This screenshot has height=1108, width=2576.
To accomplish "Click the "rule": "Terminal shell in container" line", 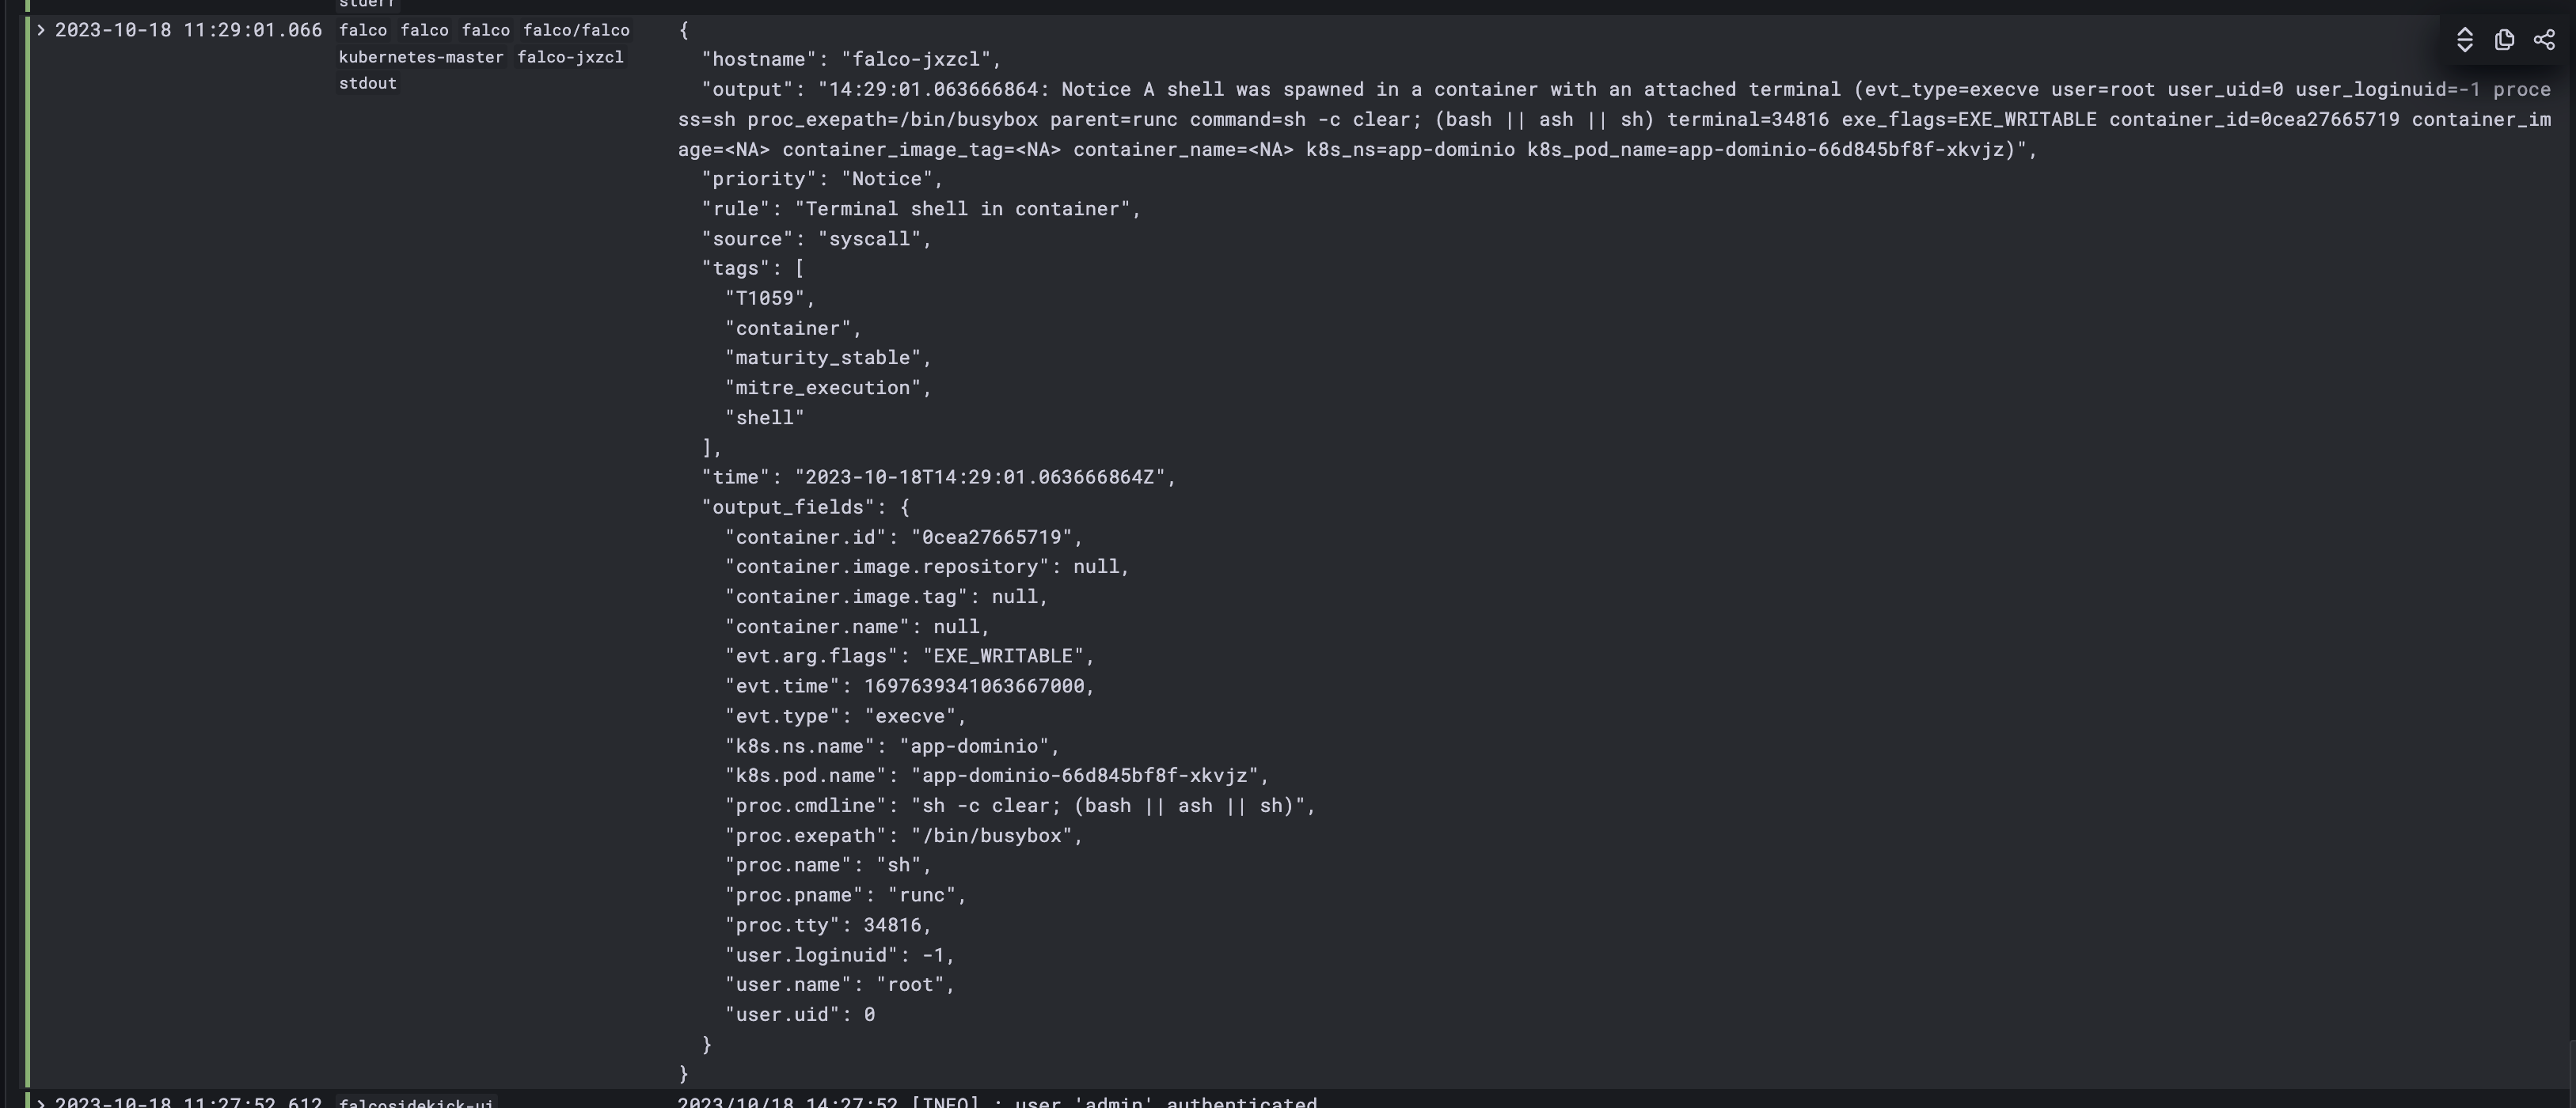I will (x=920, y=209).
